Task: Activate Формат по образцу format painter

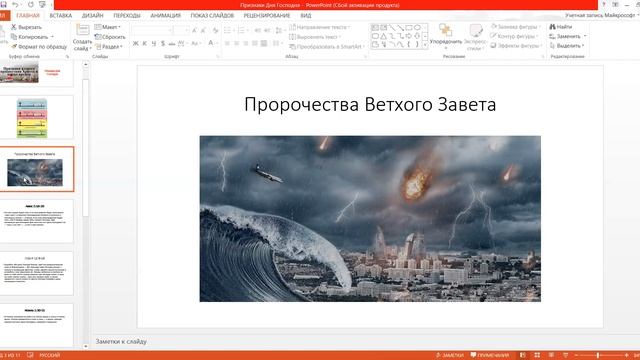Action: coord(38,47)
